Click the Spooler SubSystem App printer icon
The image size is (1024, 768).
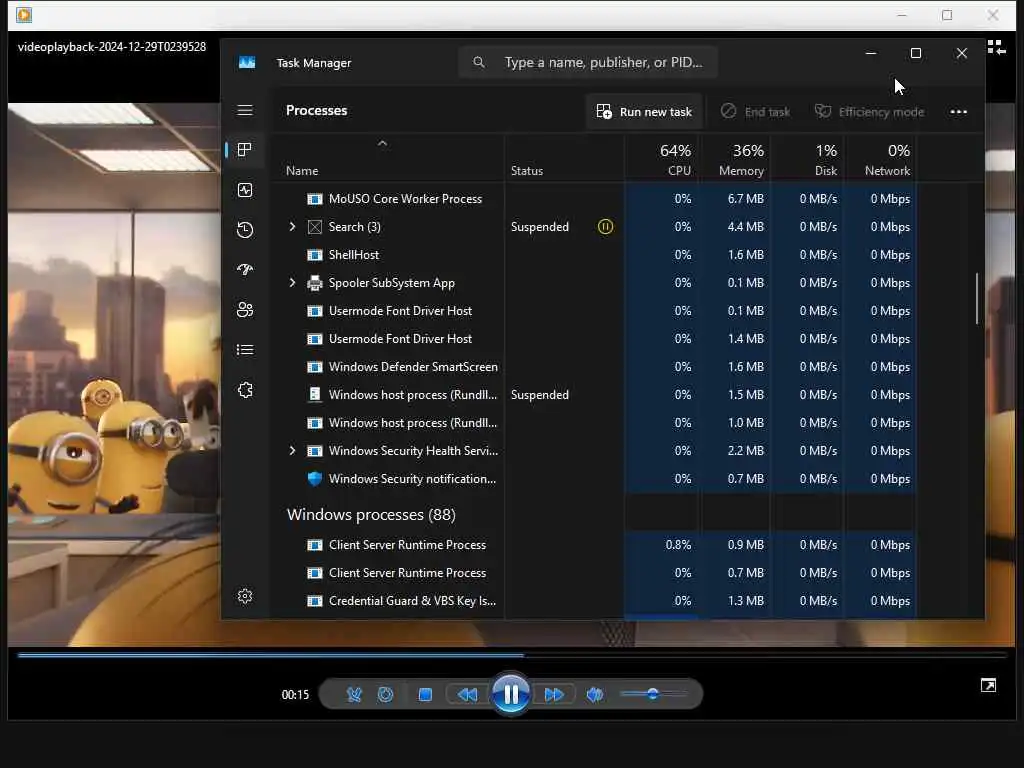(315, 283)
